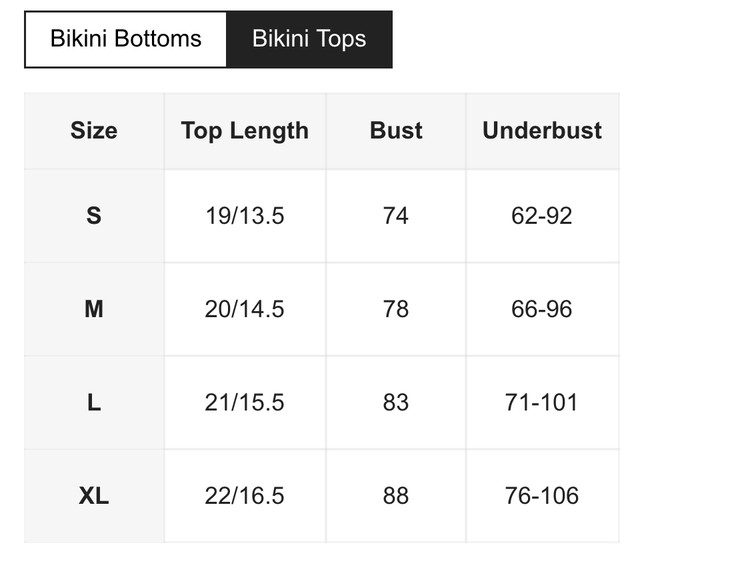Switch to the Bikini Bottoms tab
Image resolution: width=750 pixels, height=561 pixels.
tap(126, 39)
